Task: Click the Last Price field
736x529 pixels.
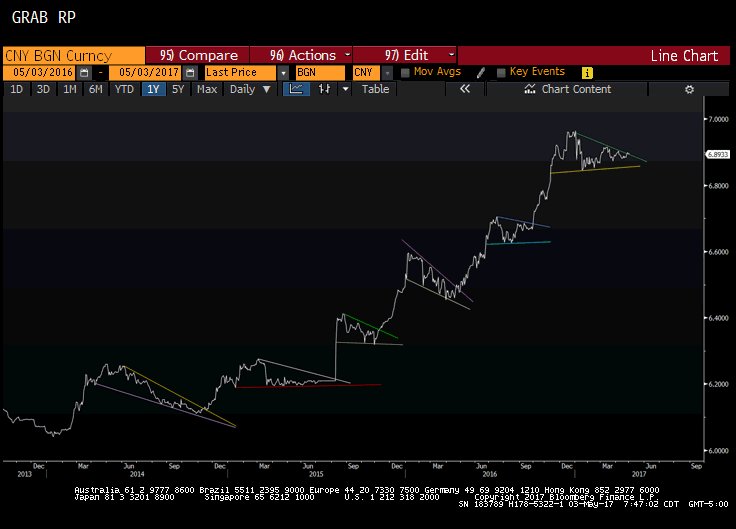Action: tap(240, 73)
